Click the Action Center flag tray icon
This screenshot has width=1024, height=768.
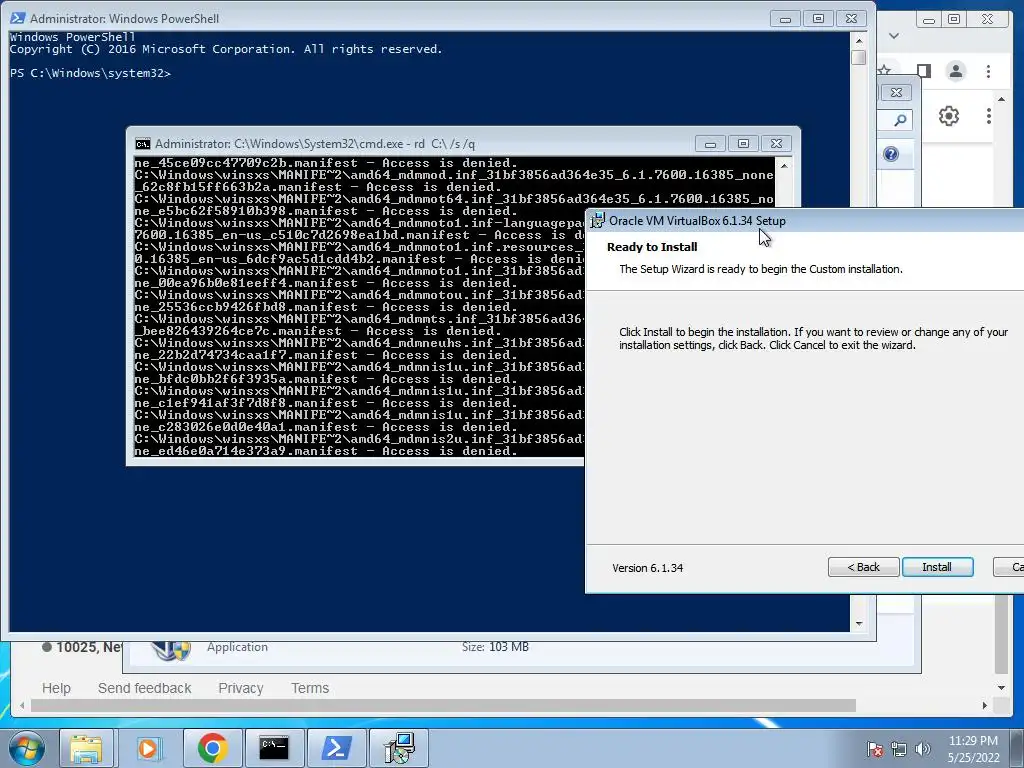tap(874, 749)
